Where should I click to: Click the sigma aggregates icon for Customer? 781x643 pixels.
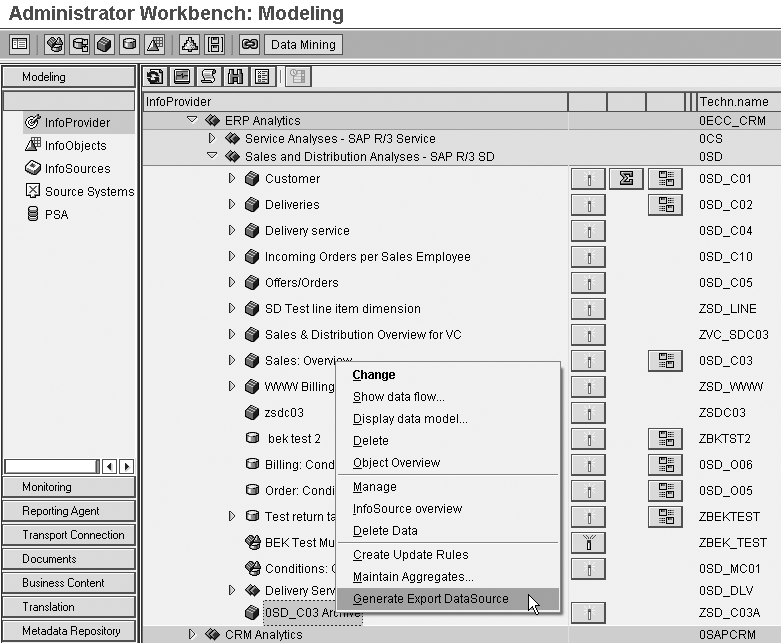pyautogui.click(x=626, y=178)
